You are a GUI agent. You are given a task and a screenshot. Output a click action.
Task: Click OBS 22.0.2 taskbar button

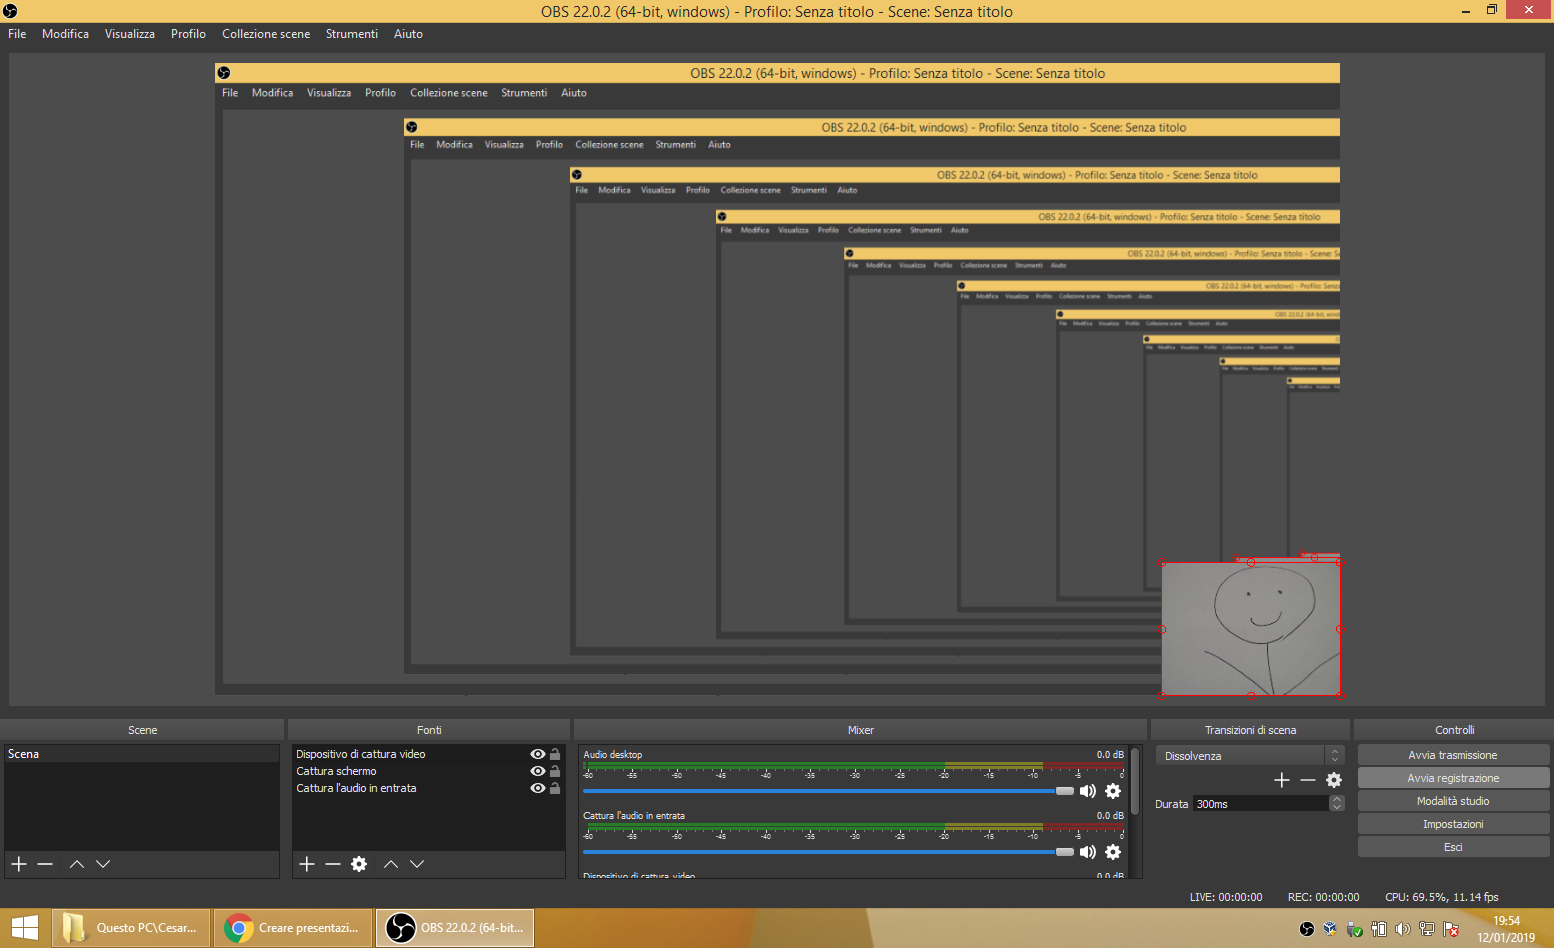455,928
